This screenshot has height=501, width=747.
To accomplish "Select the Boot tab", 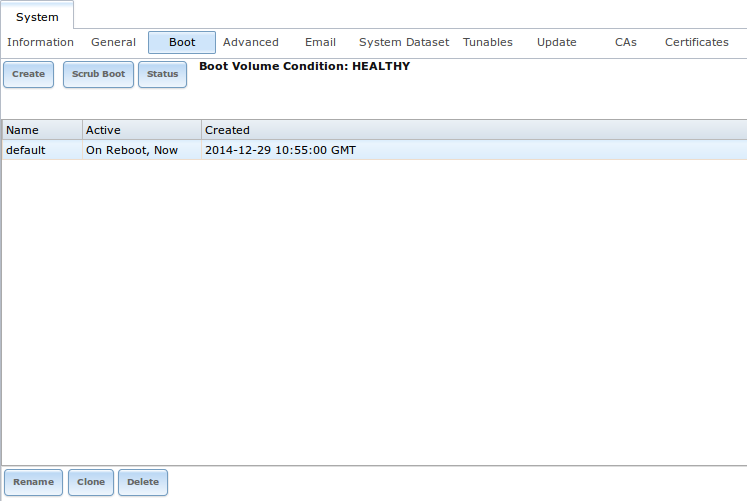I will pos(182,42).
